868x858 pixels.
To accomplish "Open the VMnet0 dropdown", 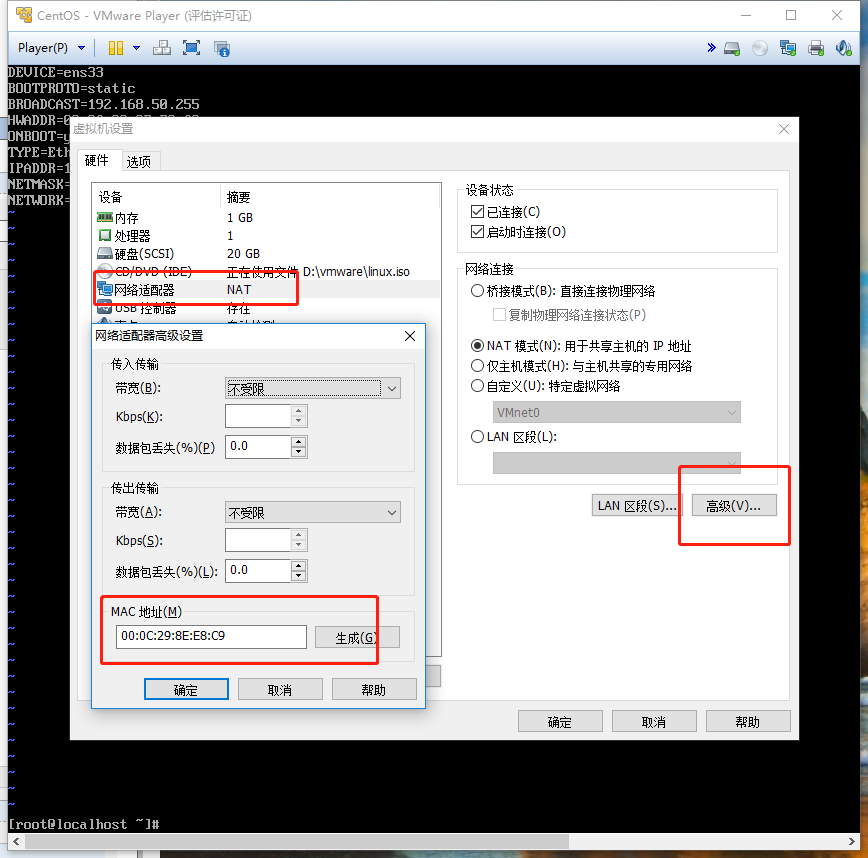I will point(616,412).
